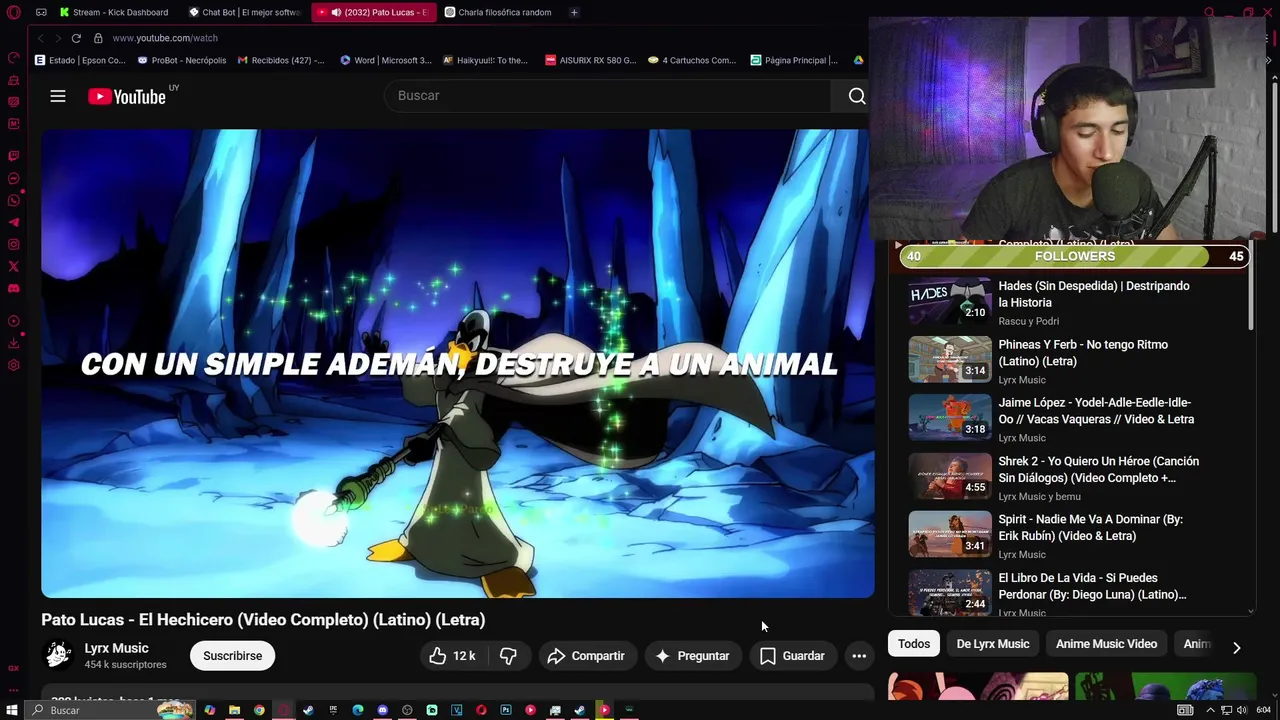Select the De Lyrx Music chip
This screenshot has width=1280, height=720.
[993, 645]
